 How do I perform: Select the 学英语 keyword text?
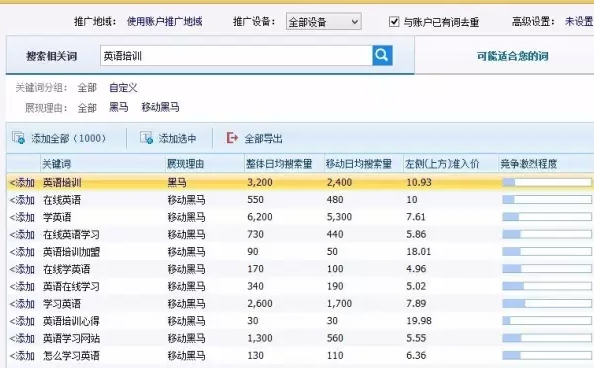pyautogui.click(x=57, y=217)
